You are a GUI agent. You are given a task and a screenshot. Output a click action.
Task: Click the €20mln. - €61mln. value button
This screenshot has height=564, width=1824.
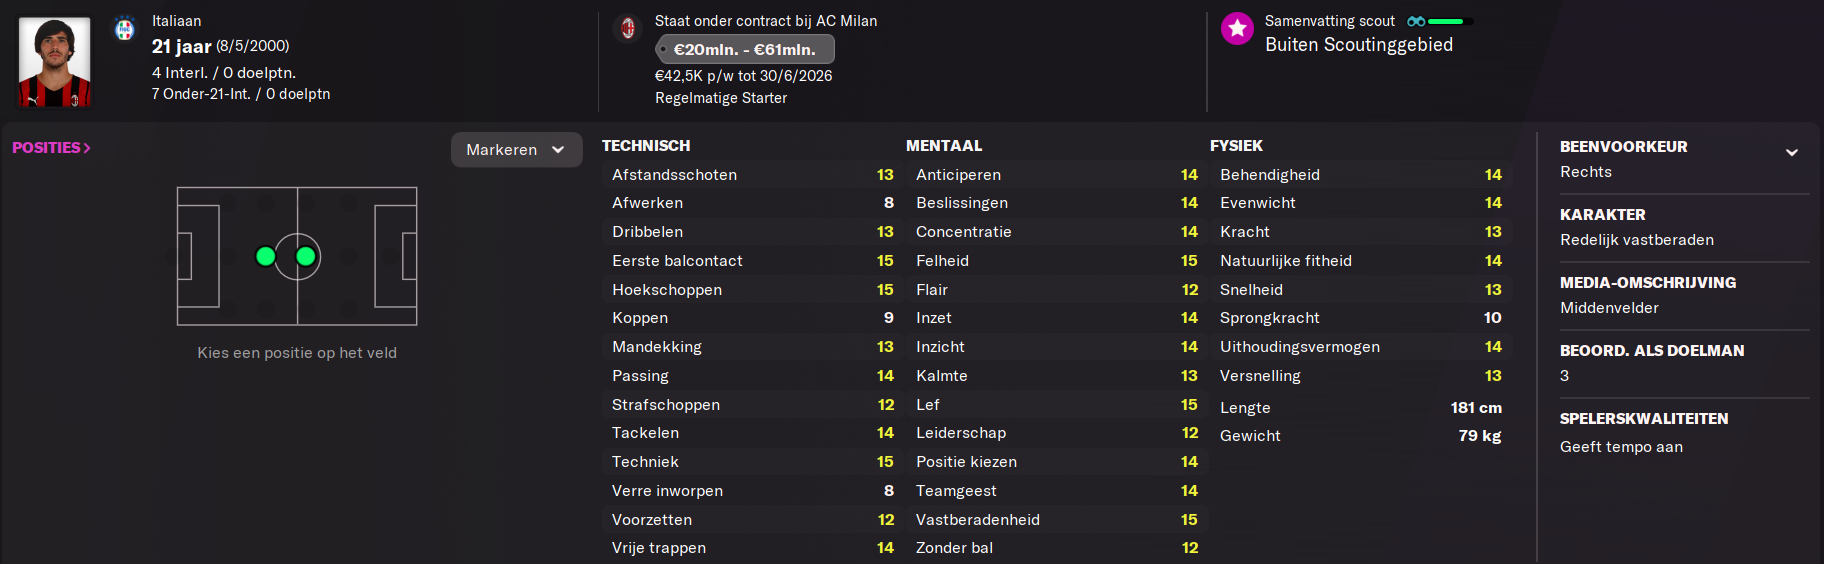745,49
